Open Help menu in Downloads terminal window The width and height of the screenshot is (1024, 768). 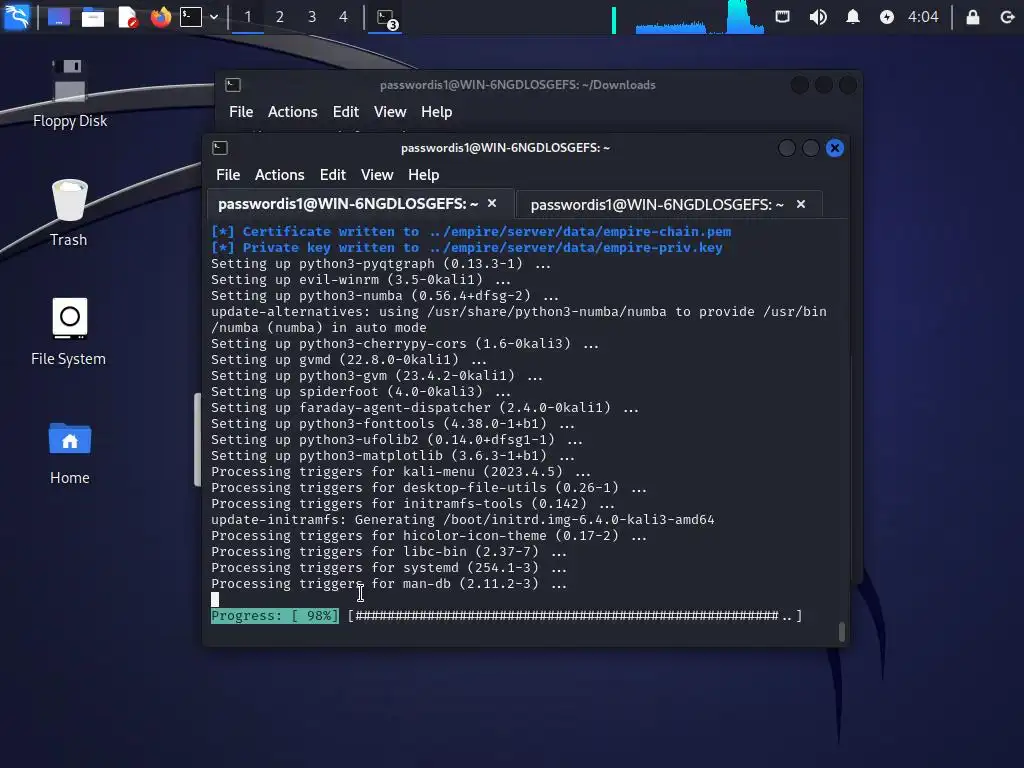click(x=436, y=112)
